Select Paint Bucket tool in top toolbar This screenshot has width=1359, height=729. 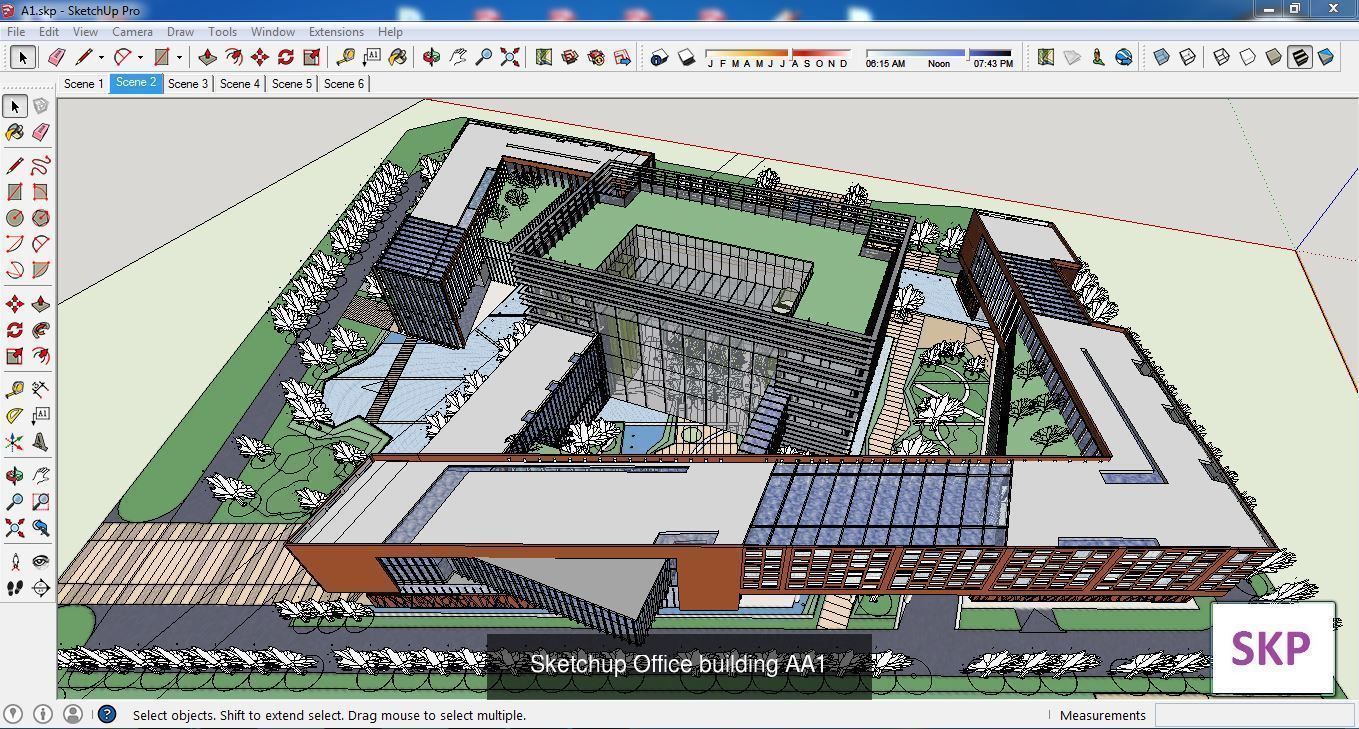(398, 57)
